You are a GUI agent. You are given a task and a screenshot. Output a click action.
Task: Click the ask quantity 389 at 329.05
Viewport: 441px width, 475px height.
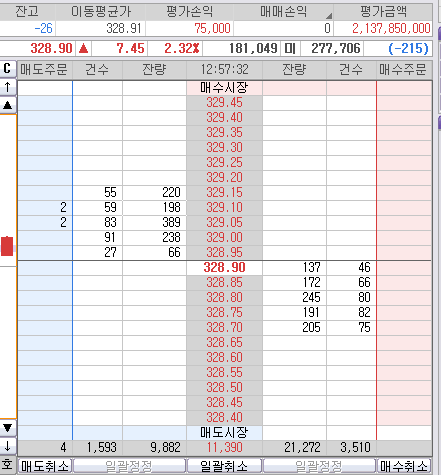point(171,223)
